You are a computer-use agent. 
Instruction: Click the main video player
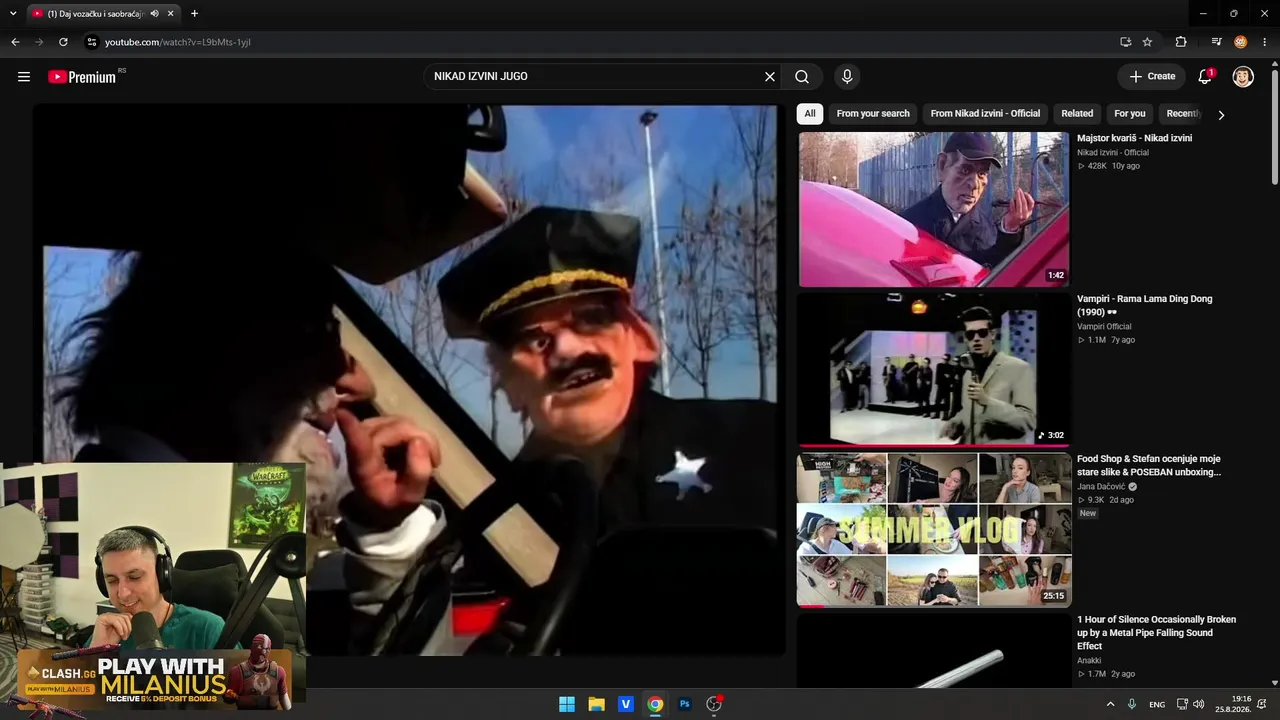pos(409,380)
